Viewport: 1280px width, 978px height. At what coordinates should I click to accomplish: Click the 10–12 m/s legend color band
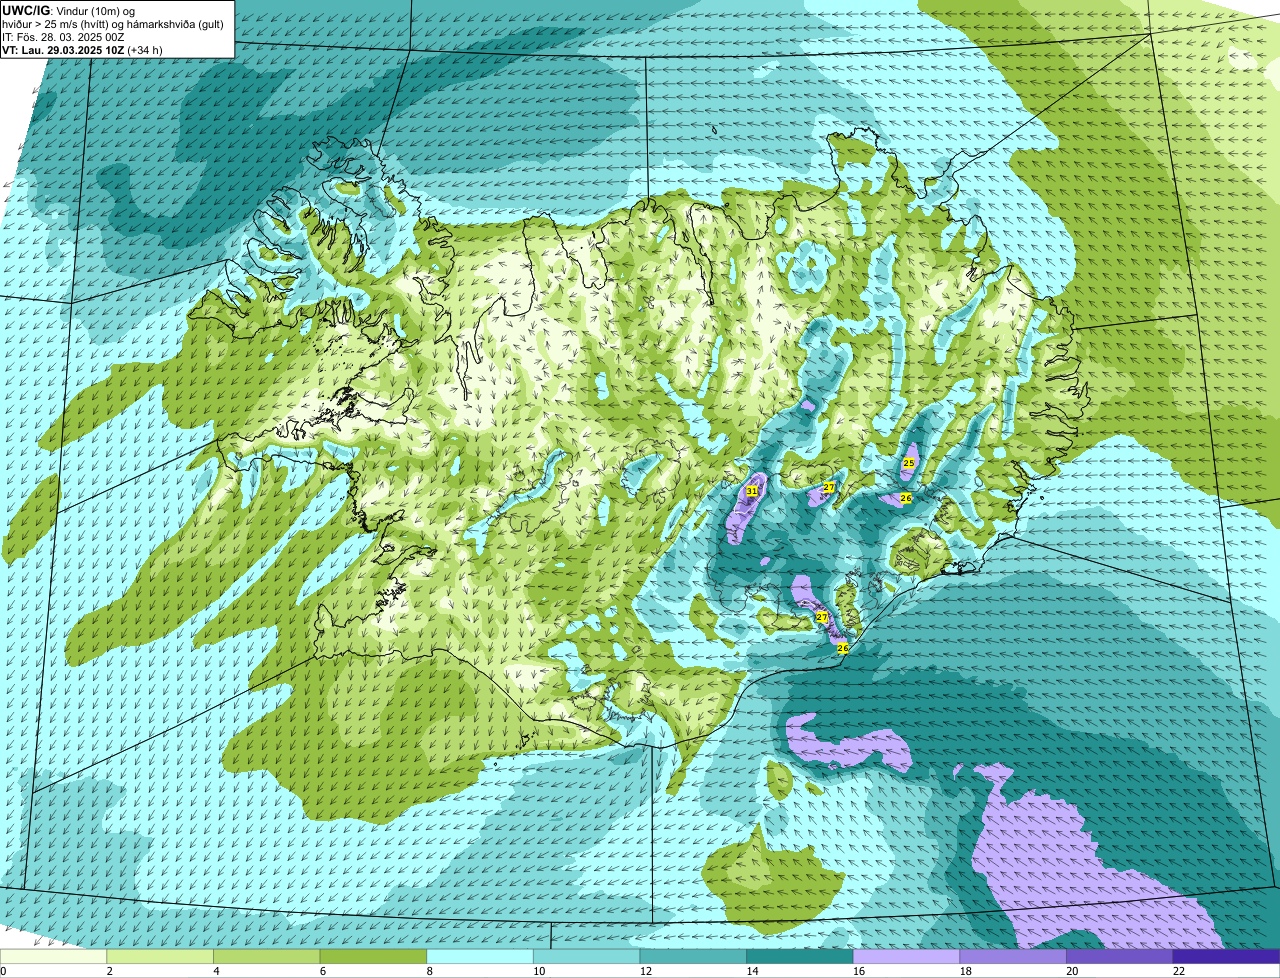pos(587,957)
